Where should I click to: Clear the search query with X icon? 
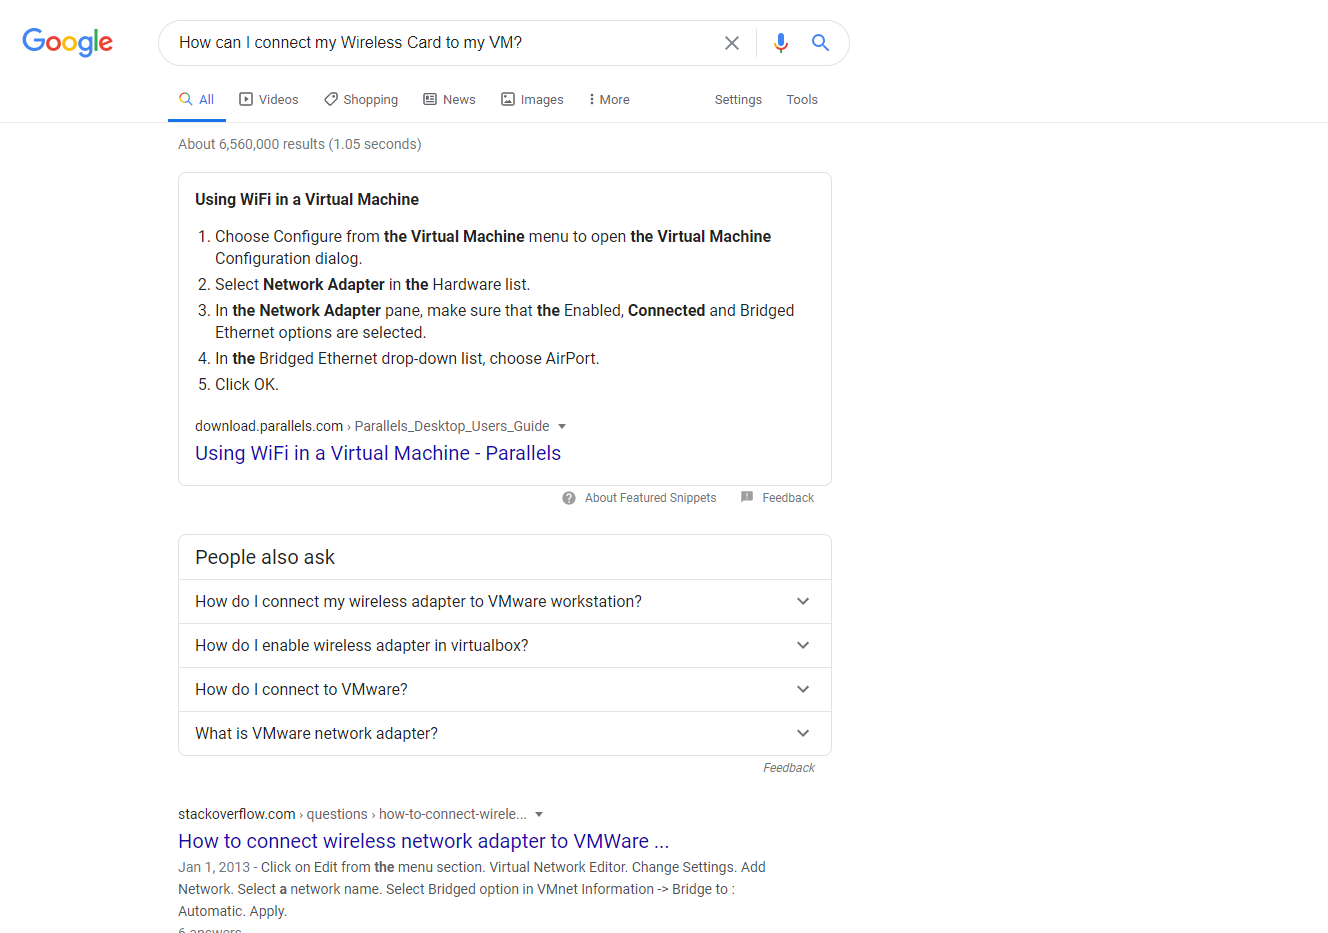click(732, 43)
